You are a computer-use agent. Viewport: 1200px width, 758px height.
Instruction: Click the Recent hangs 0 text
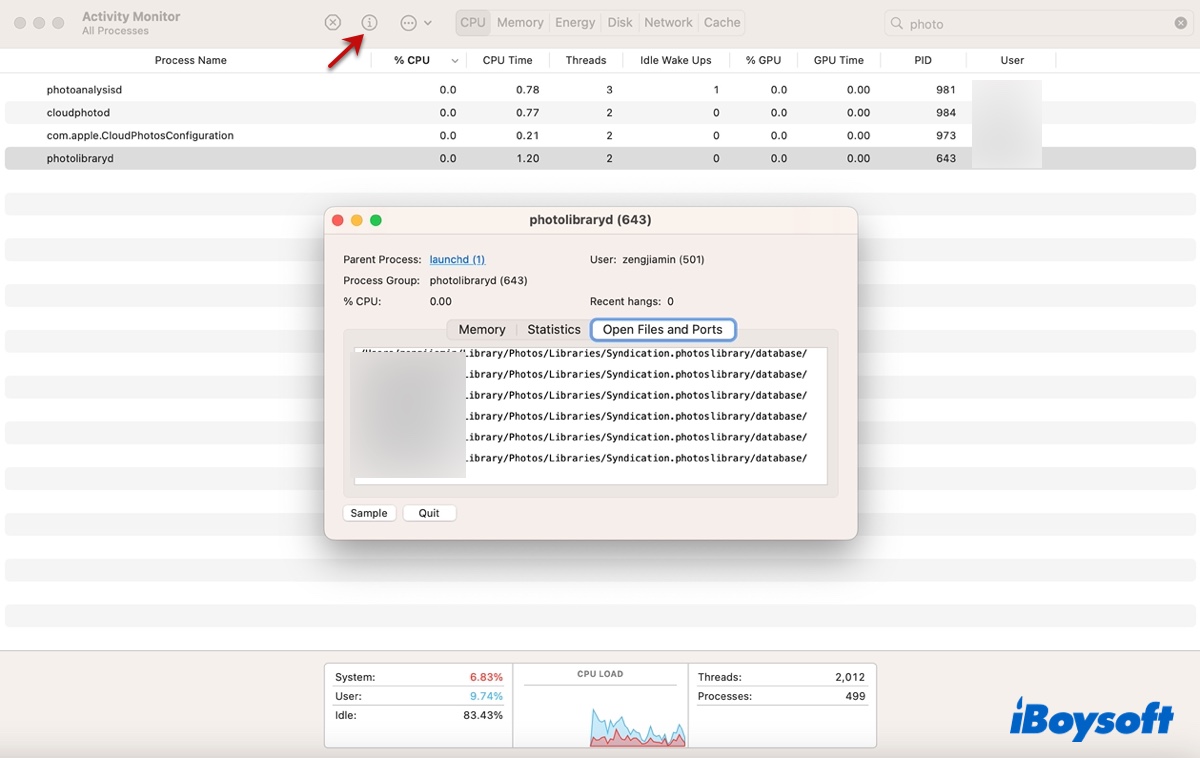click(x=632, y=301)
